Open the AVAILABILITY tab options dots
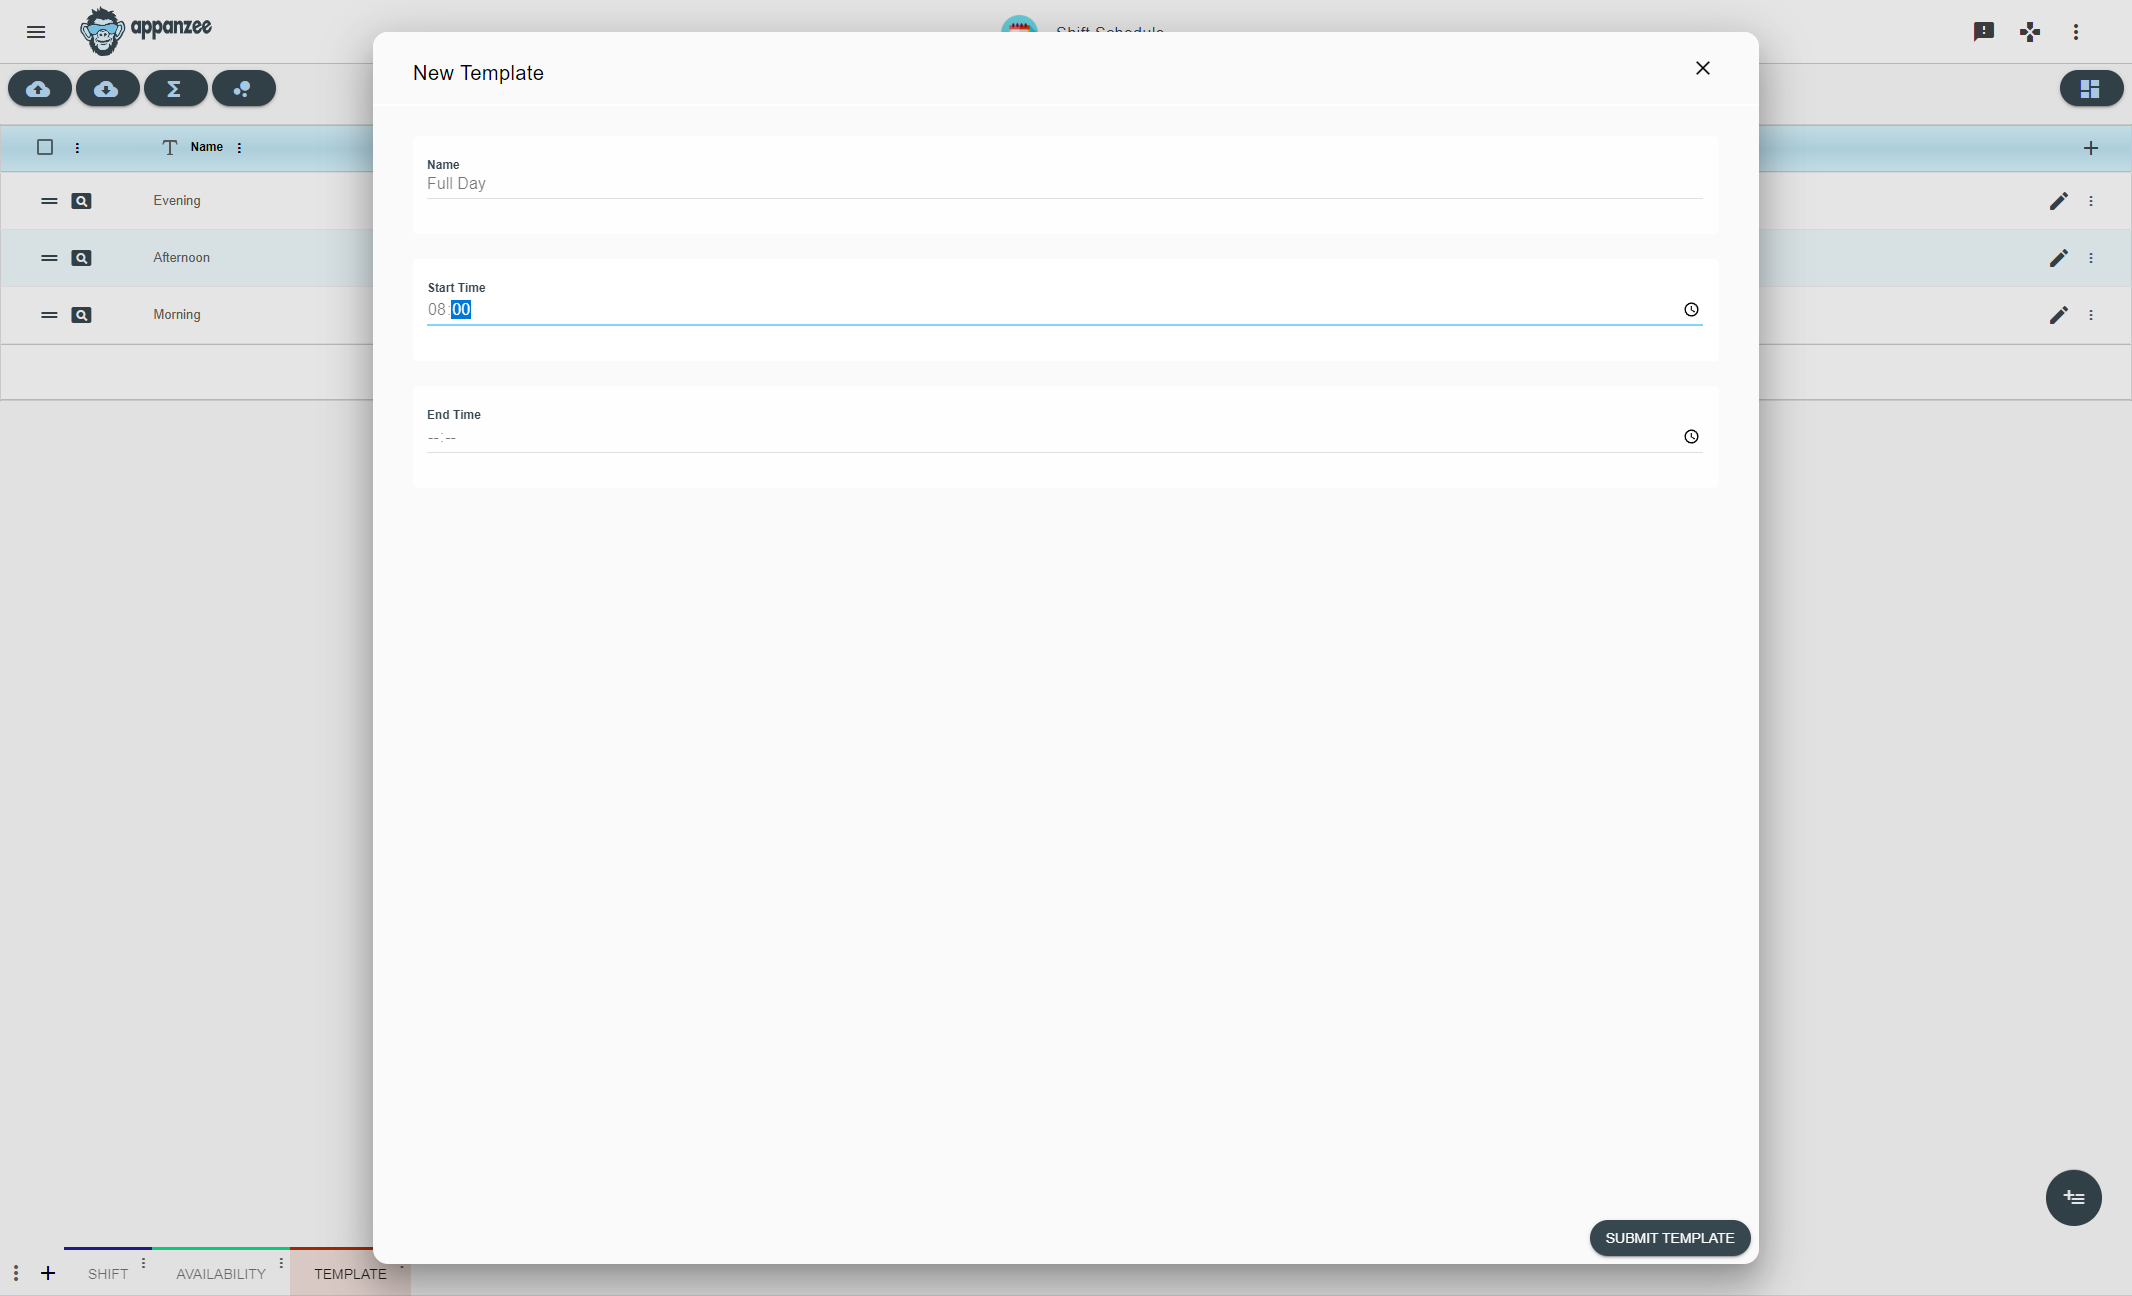2132x1296 pixels. (281, 1263)
